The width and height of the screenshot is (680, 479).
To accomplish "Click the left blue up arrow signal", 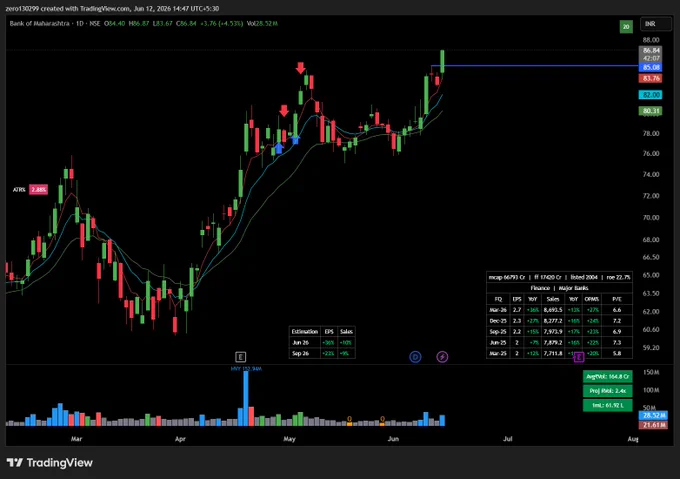I will pos(279,148).
